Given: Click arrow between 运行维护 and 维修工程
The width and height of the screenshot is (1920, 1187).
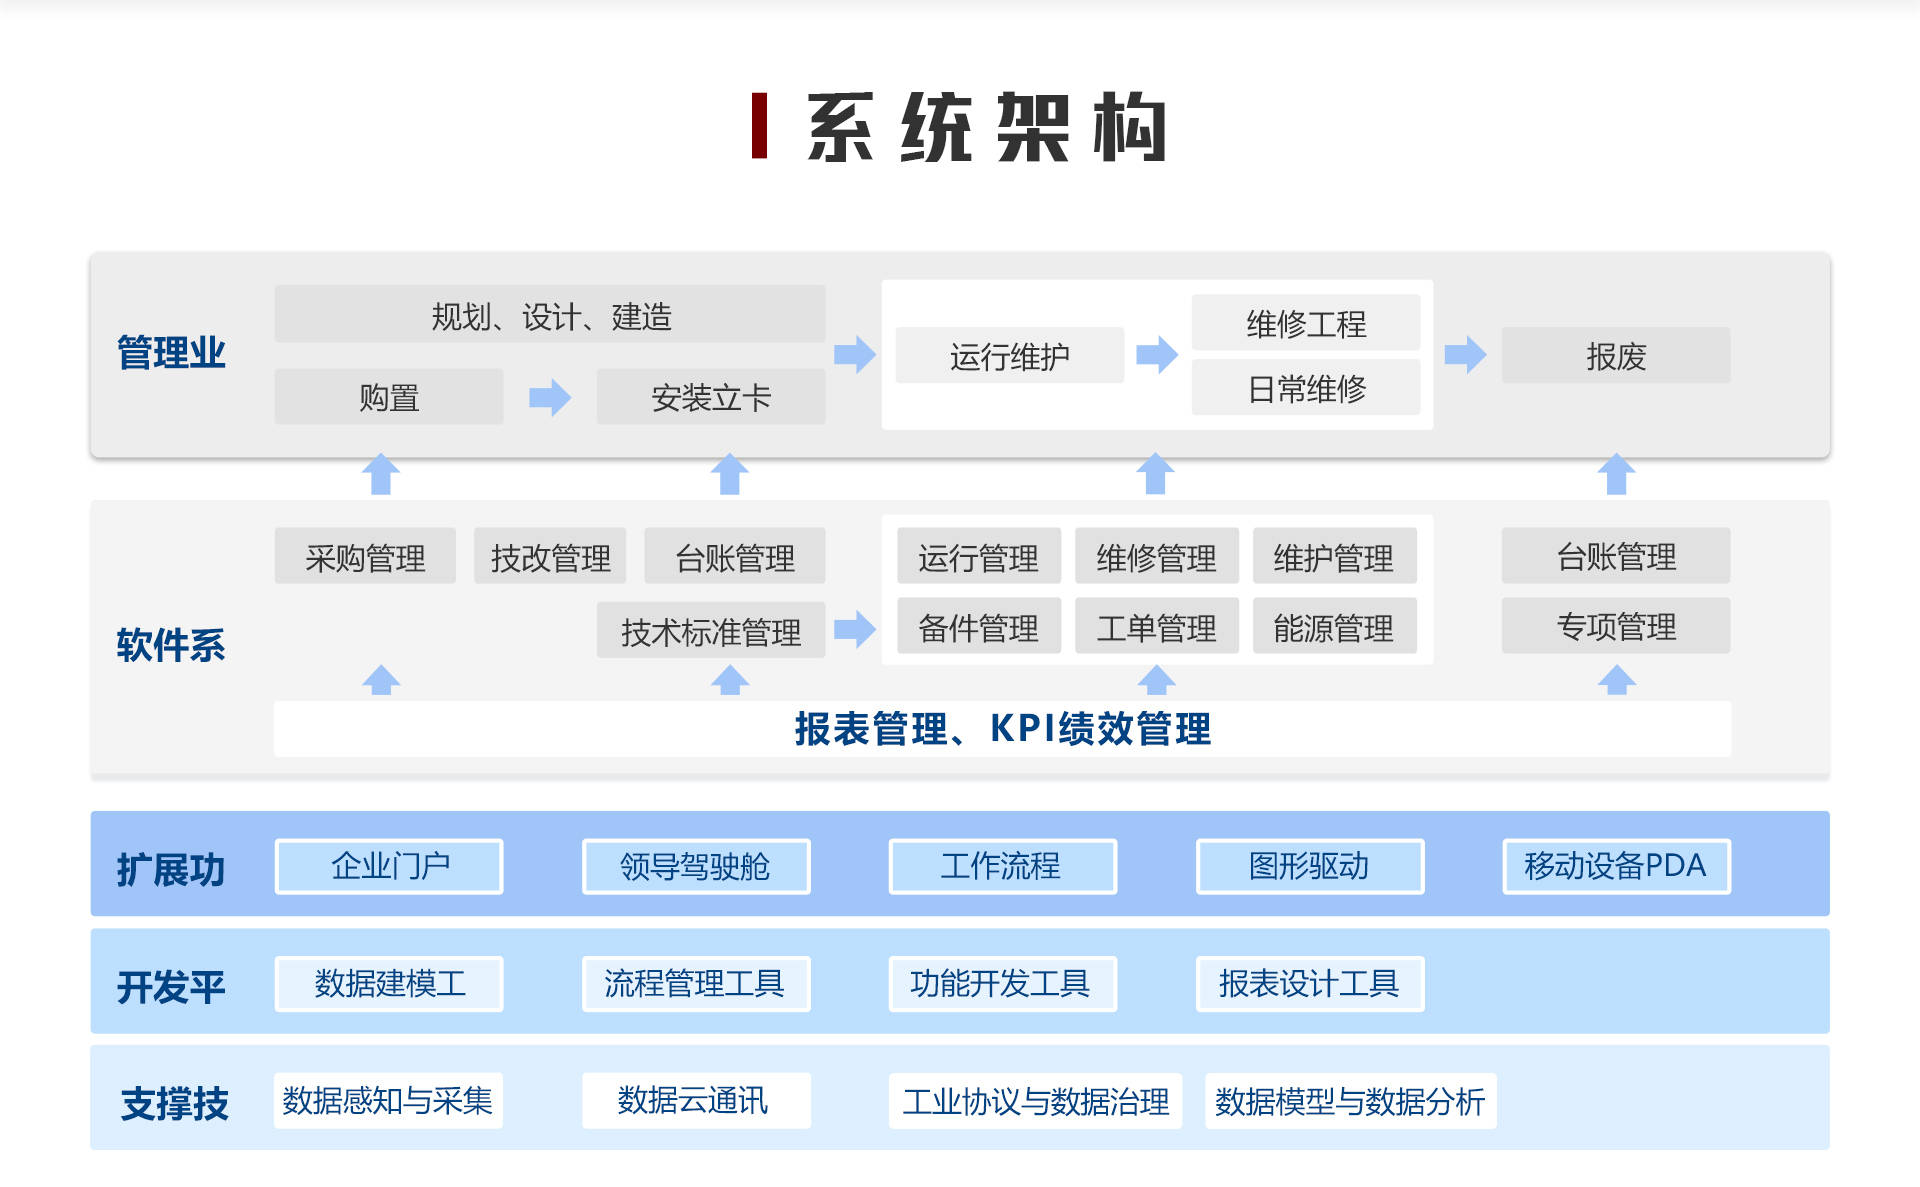Looking at the screenshot, I should click(x=1158, y=354).
